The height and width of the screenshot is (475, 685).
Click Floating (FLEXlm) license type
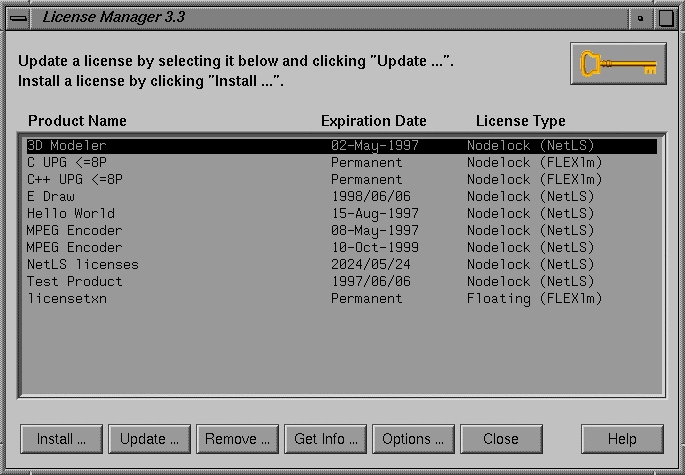[534, 299]
